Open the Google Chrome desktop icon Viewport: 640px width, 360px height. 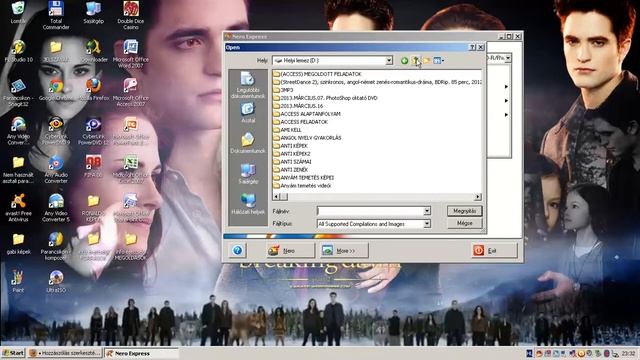tap(56, 90)
